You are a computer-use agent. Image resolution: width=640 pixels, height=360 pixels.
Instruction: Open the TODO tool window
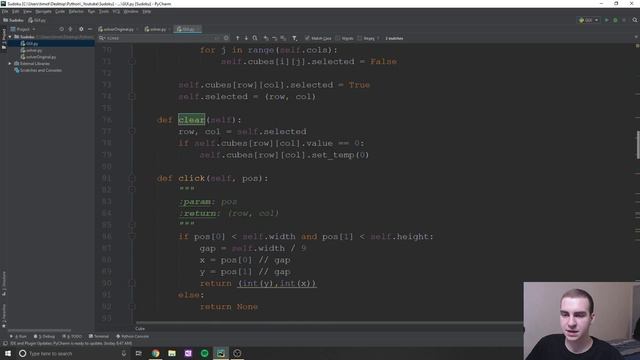coord(72,336)
